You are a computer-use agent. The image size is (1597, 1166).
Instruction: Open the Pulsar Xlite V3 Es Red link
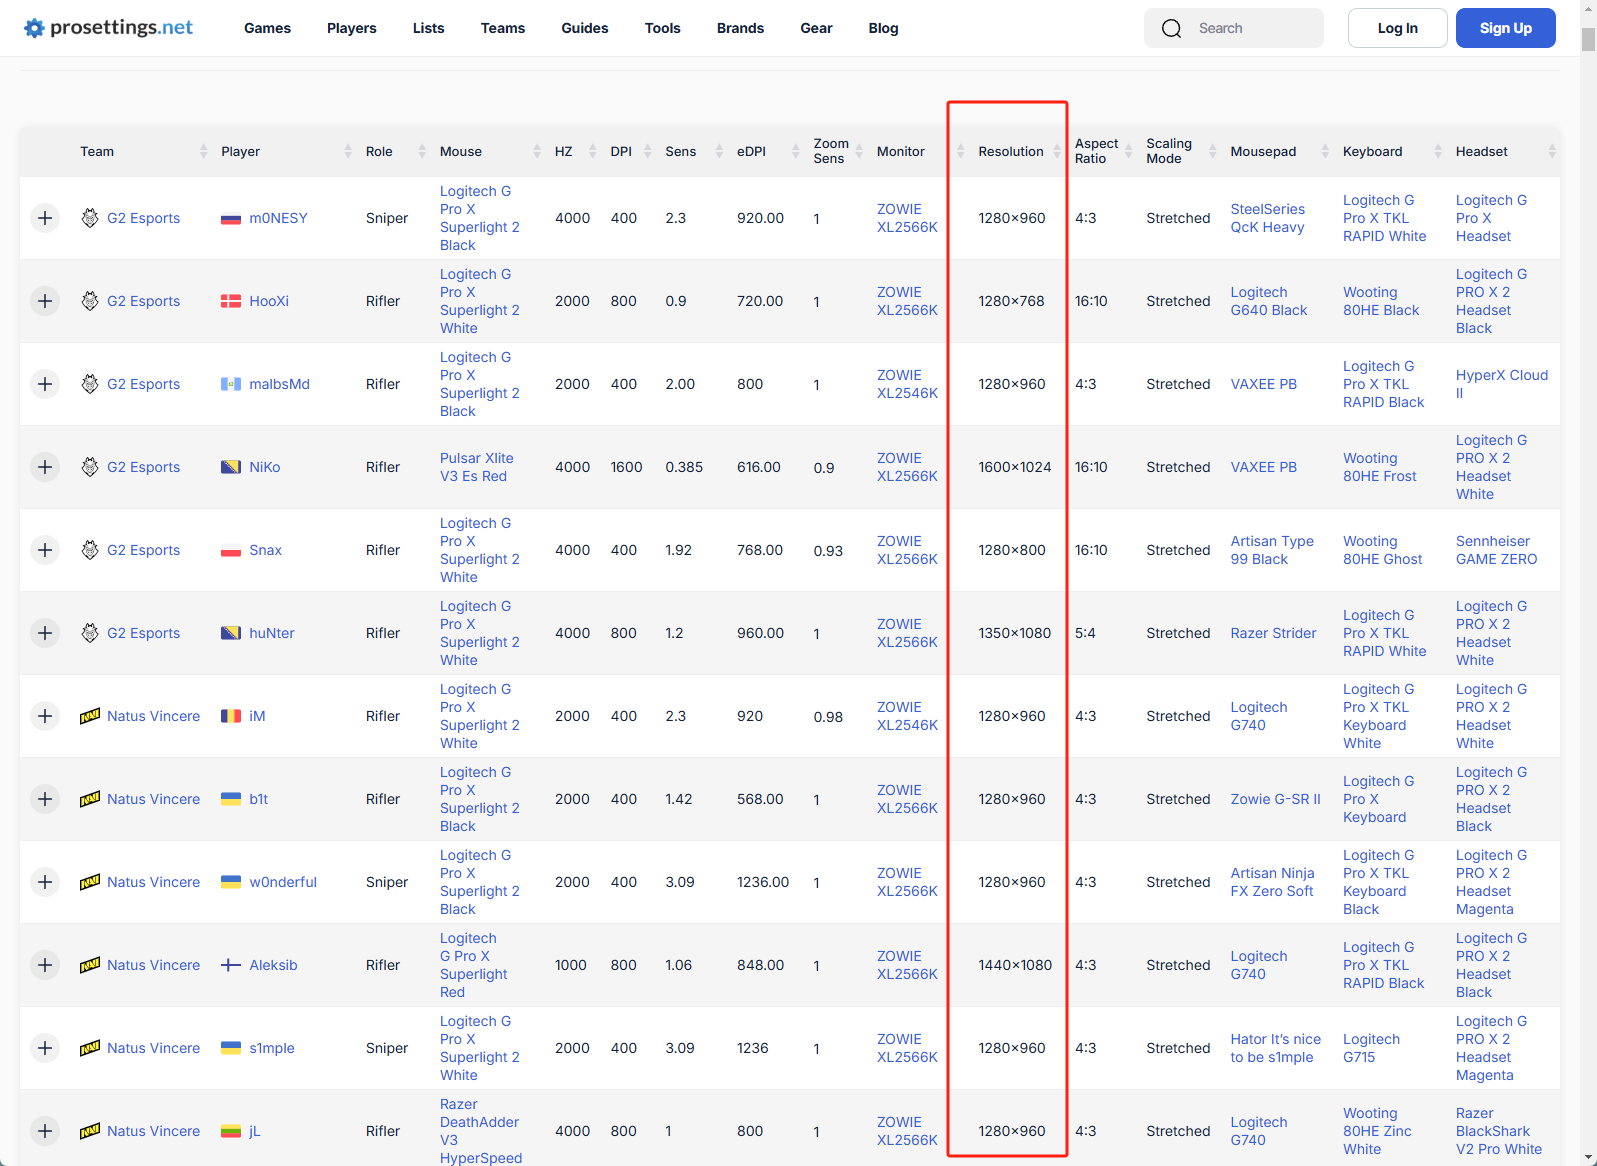(476, 467)
